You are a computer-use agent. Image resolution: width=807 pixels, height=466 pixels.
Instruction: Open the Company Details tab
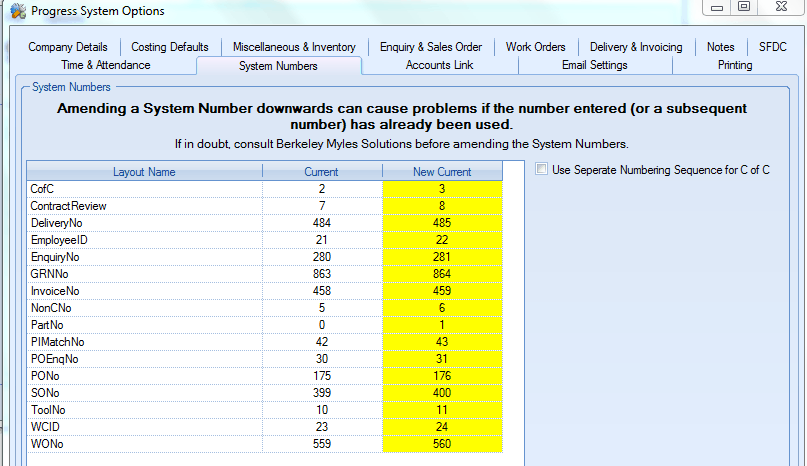[x=68, y=47]
